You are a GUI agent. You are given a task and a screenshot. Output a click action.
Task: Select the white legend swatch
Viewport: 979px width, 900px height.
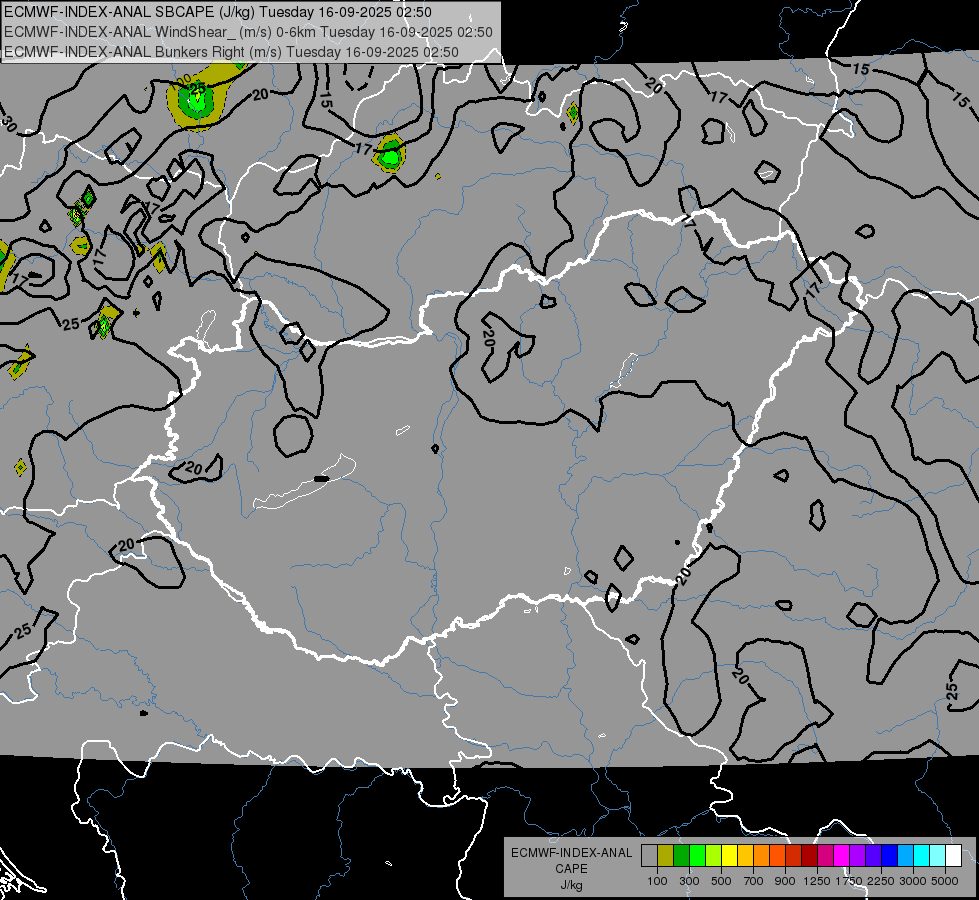pos(953,856)
